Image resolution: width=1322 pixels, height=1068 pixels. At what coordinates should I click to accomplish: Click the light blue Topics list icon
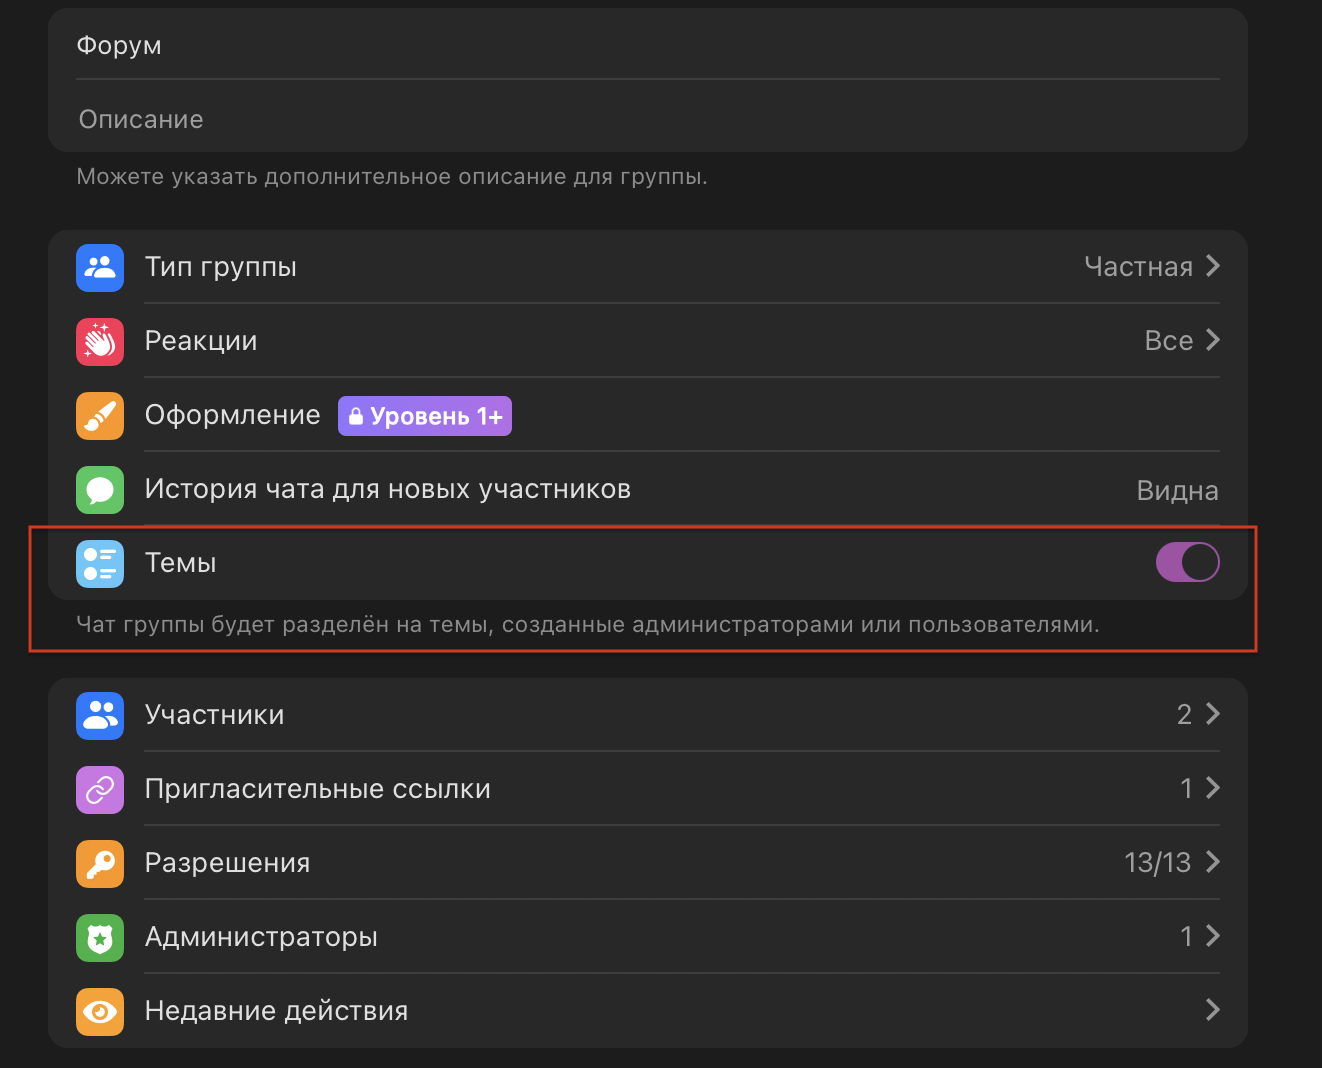(100, 563)
